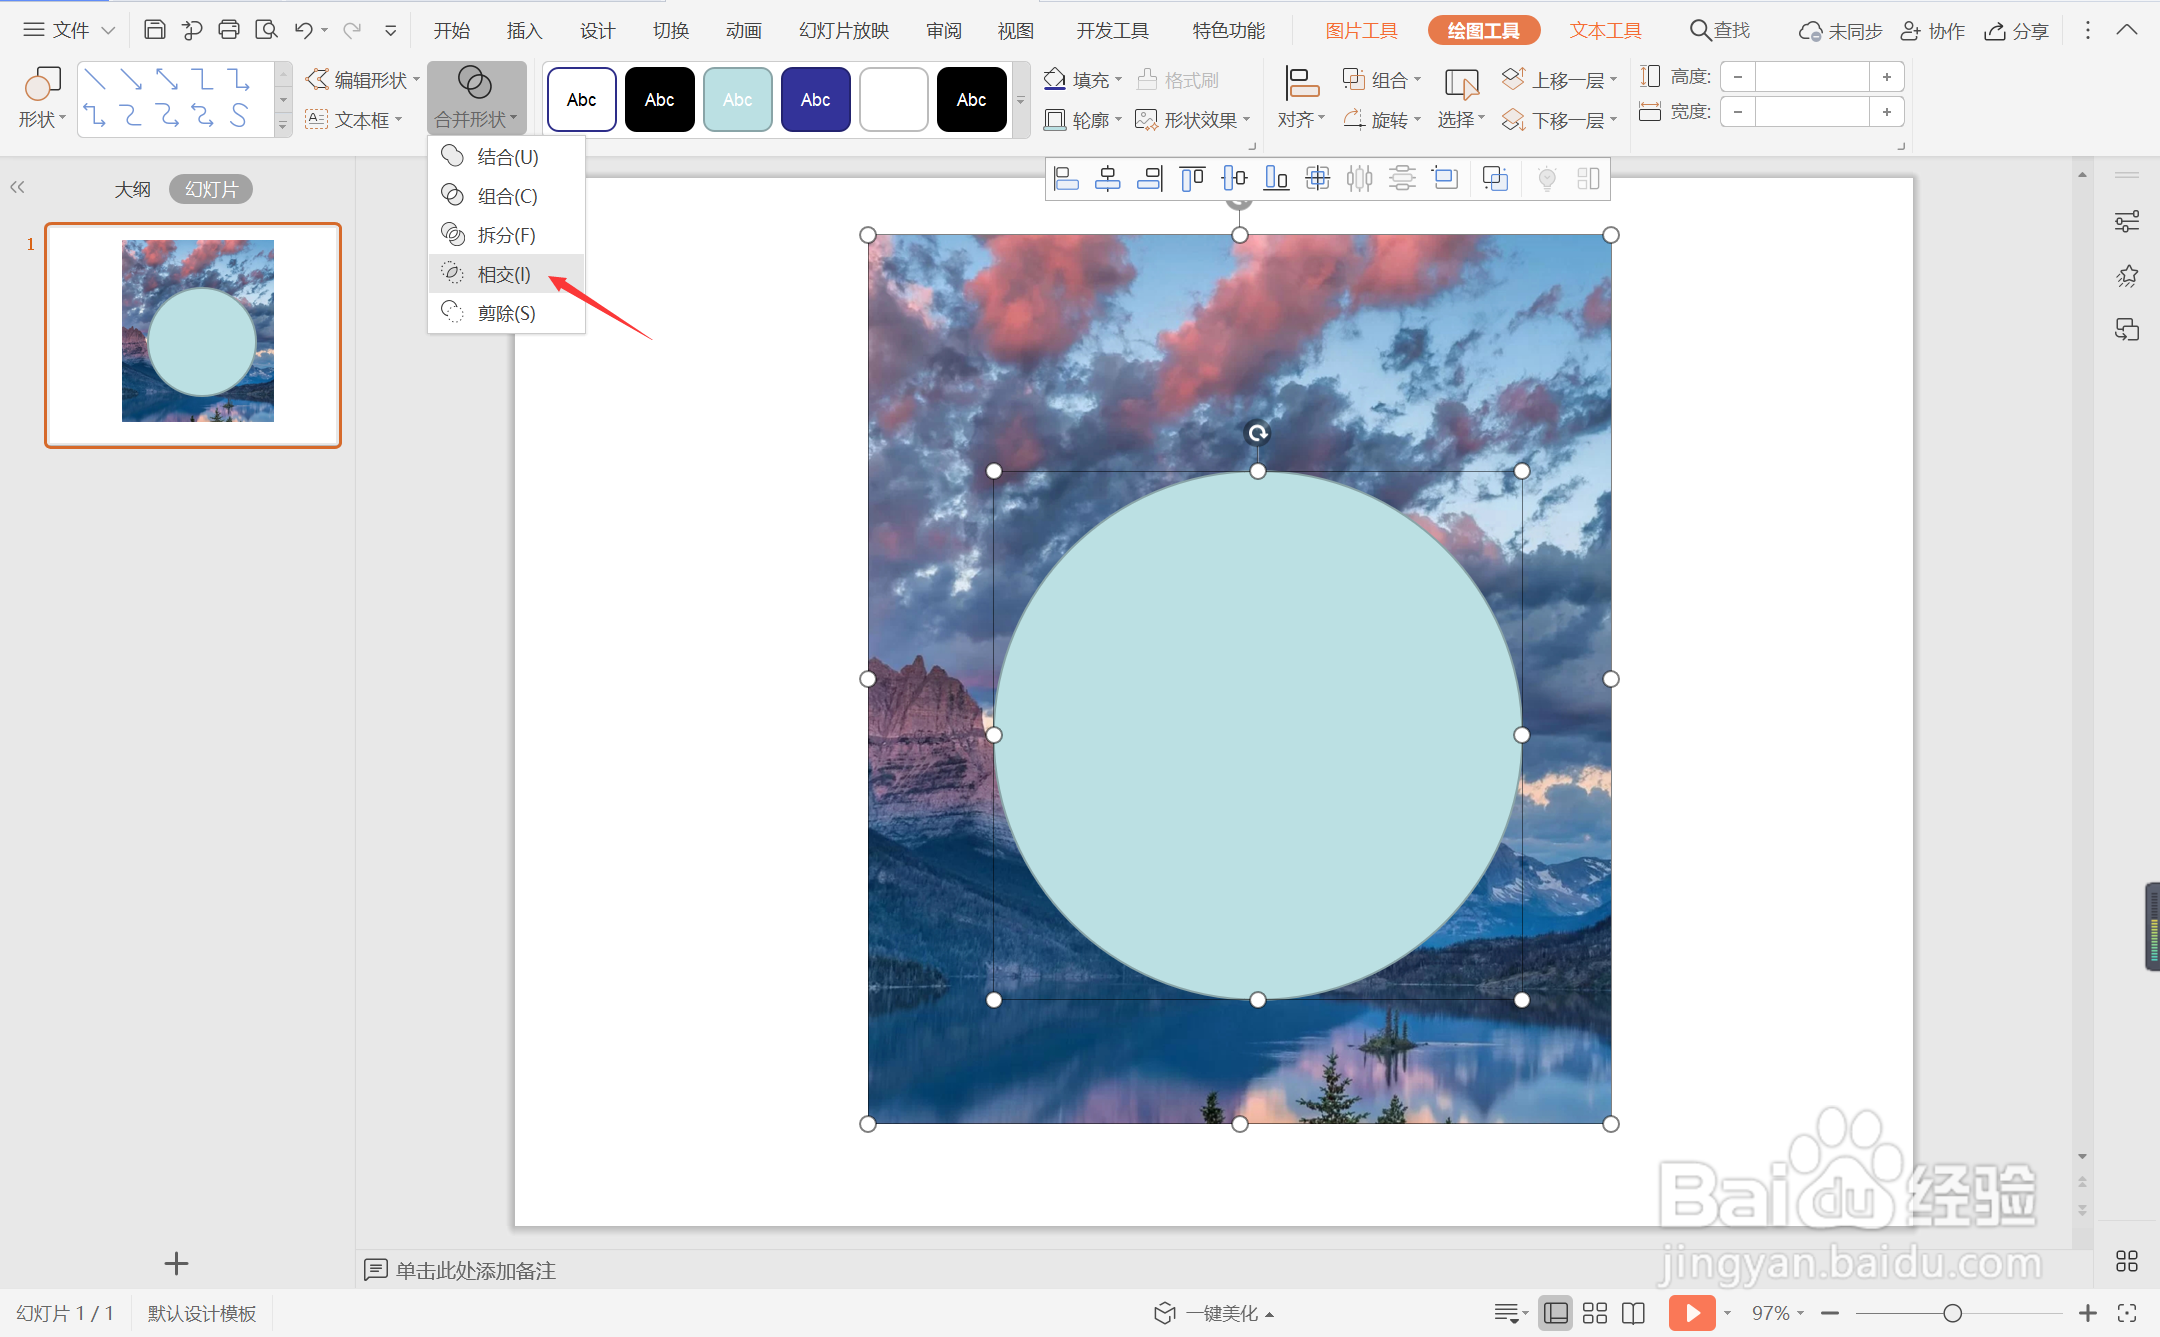
Task: Switch to the 开始 ribbon tab
Action: [x=452, y=30]
